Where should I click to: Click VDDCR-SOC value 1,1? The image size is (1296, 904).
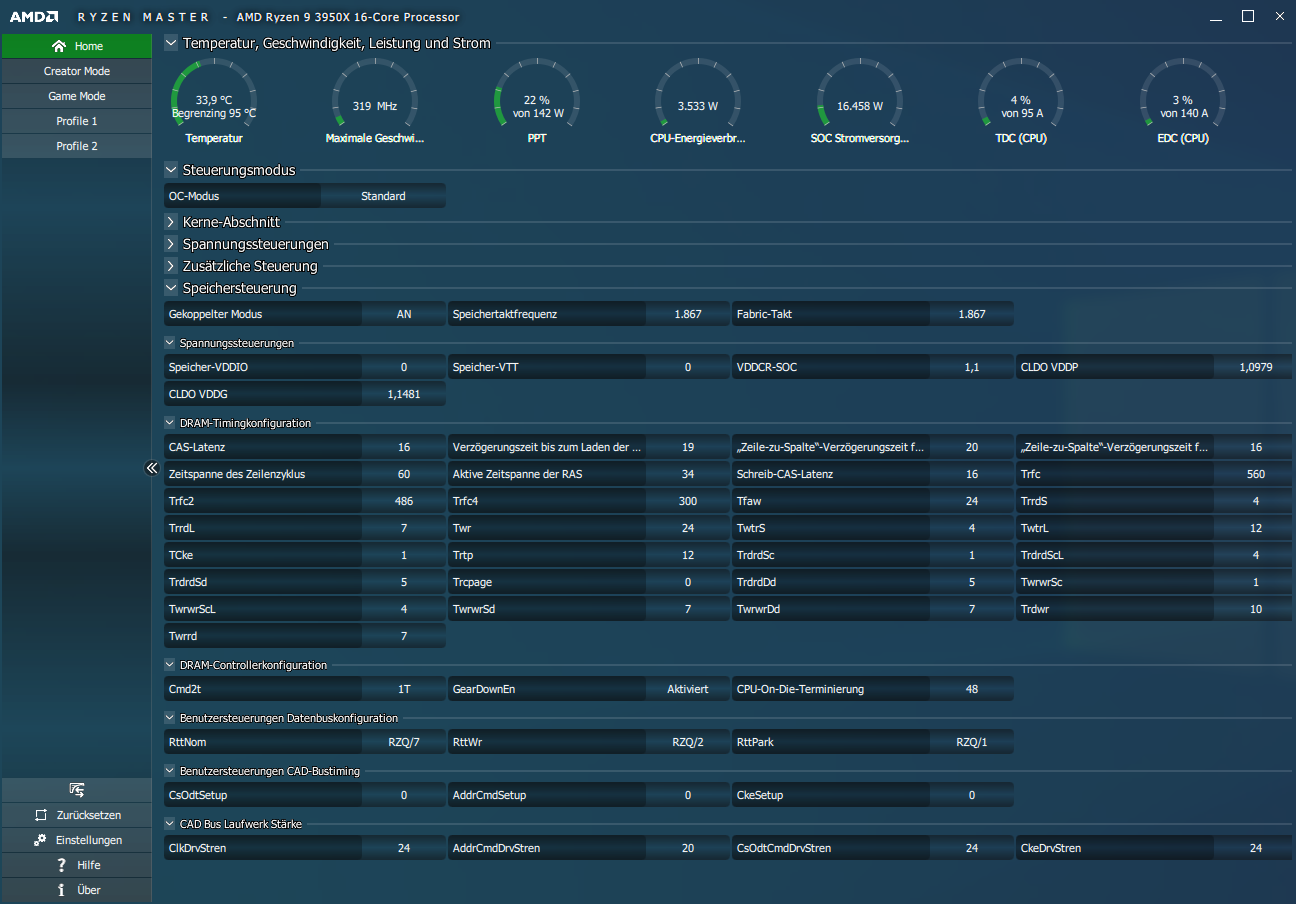coord(972,367)
